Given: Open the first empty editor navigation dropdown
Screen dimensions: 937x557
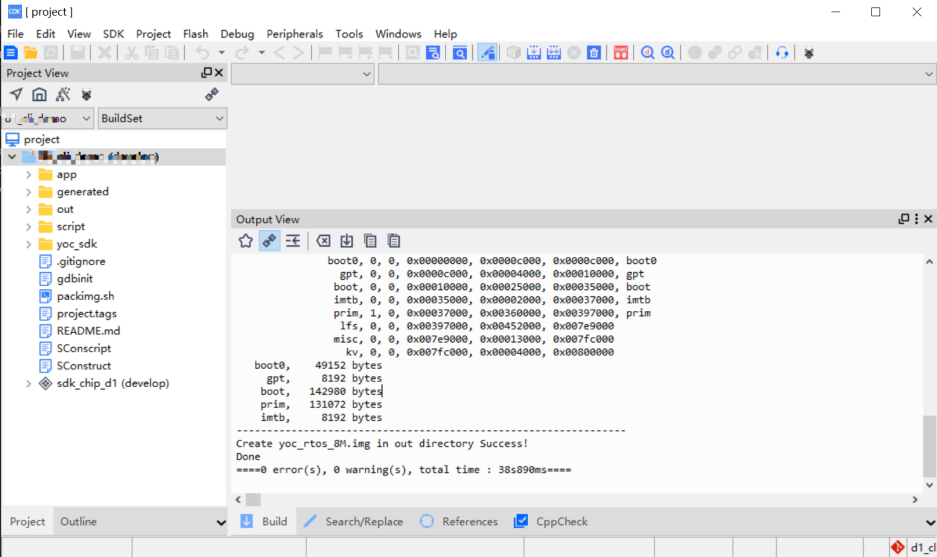Looking at the screenshot, I should (303, 74).
